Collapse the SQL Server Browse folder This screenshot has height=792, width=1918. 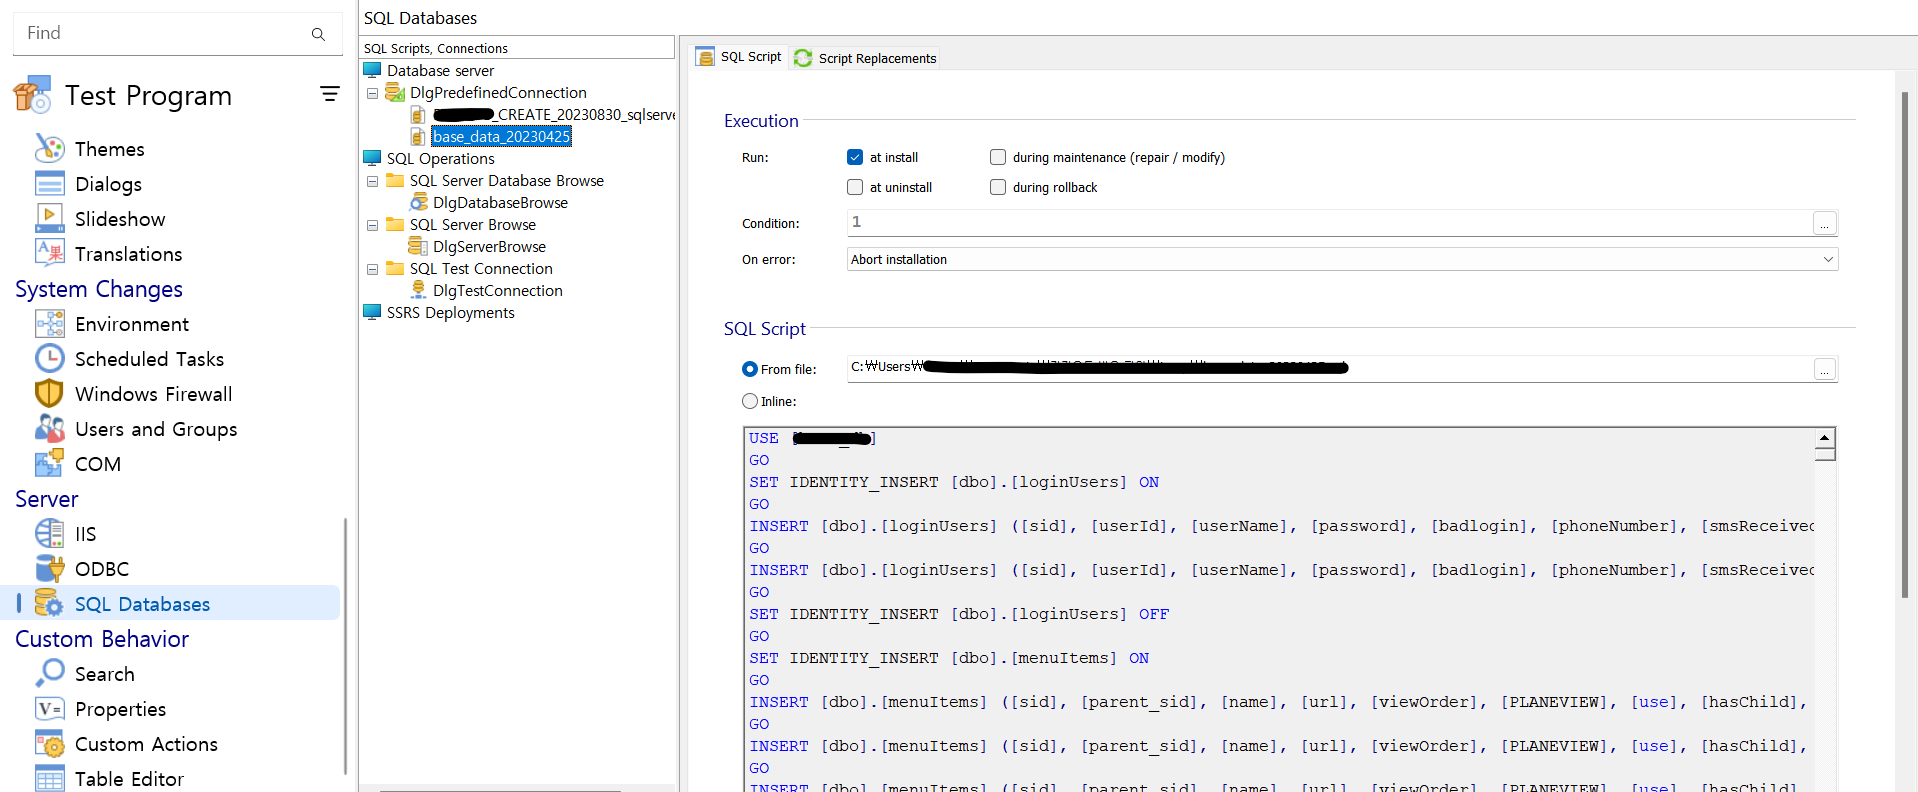(x=372, y=225)
